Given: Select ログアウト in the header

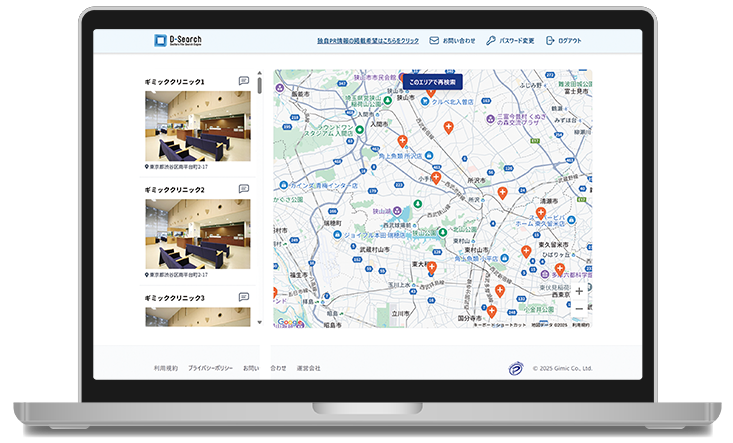Looking at the screenshot, I should [x=569, y=41].
